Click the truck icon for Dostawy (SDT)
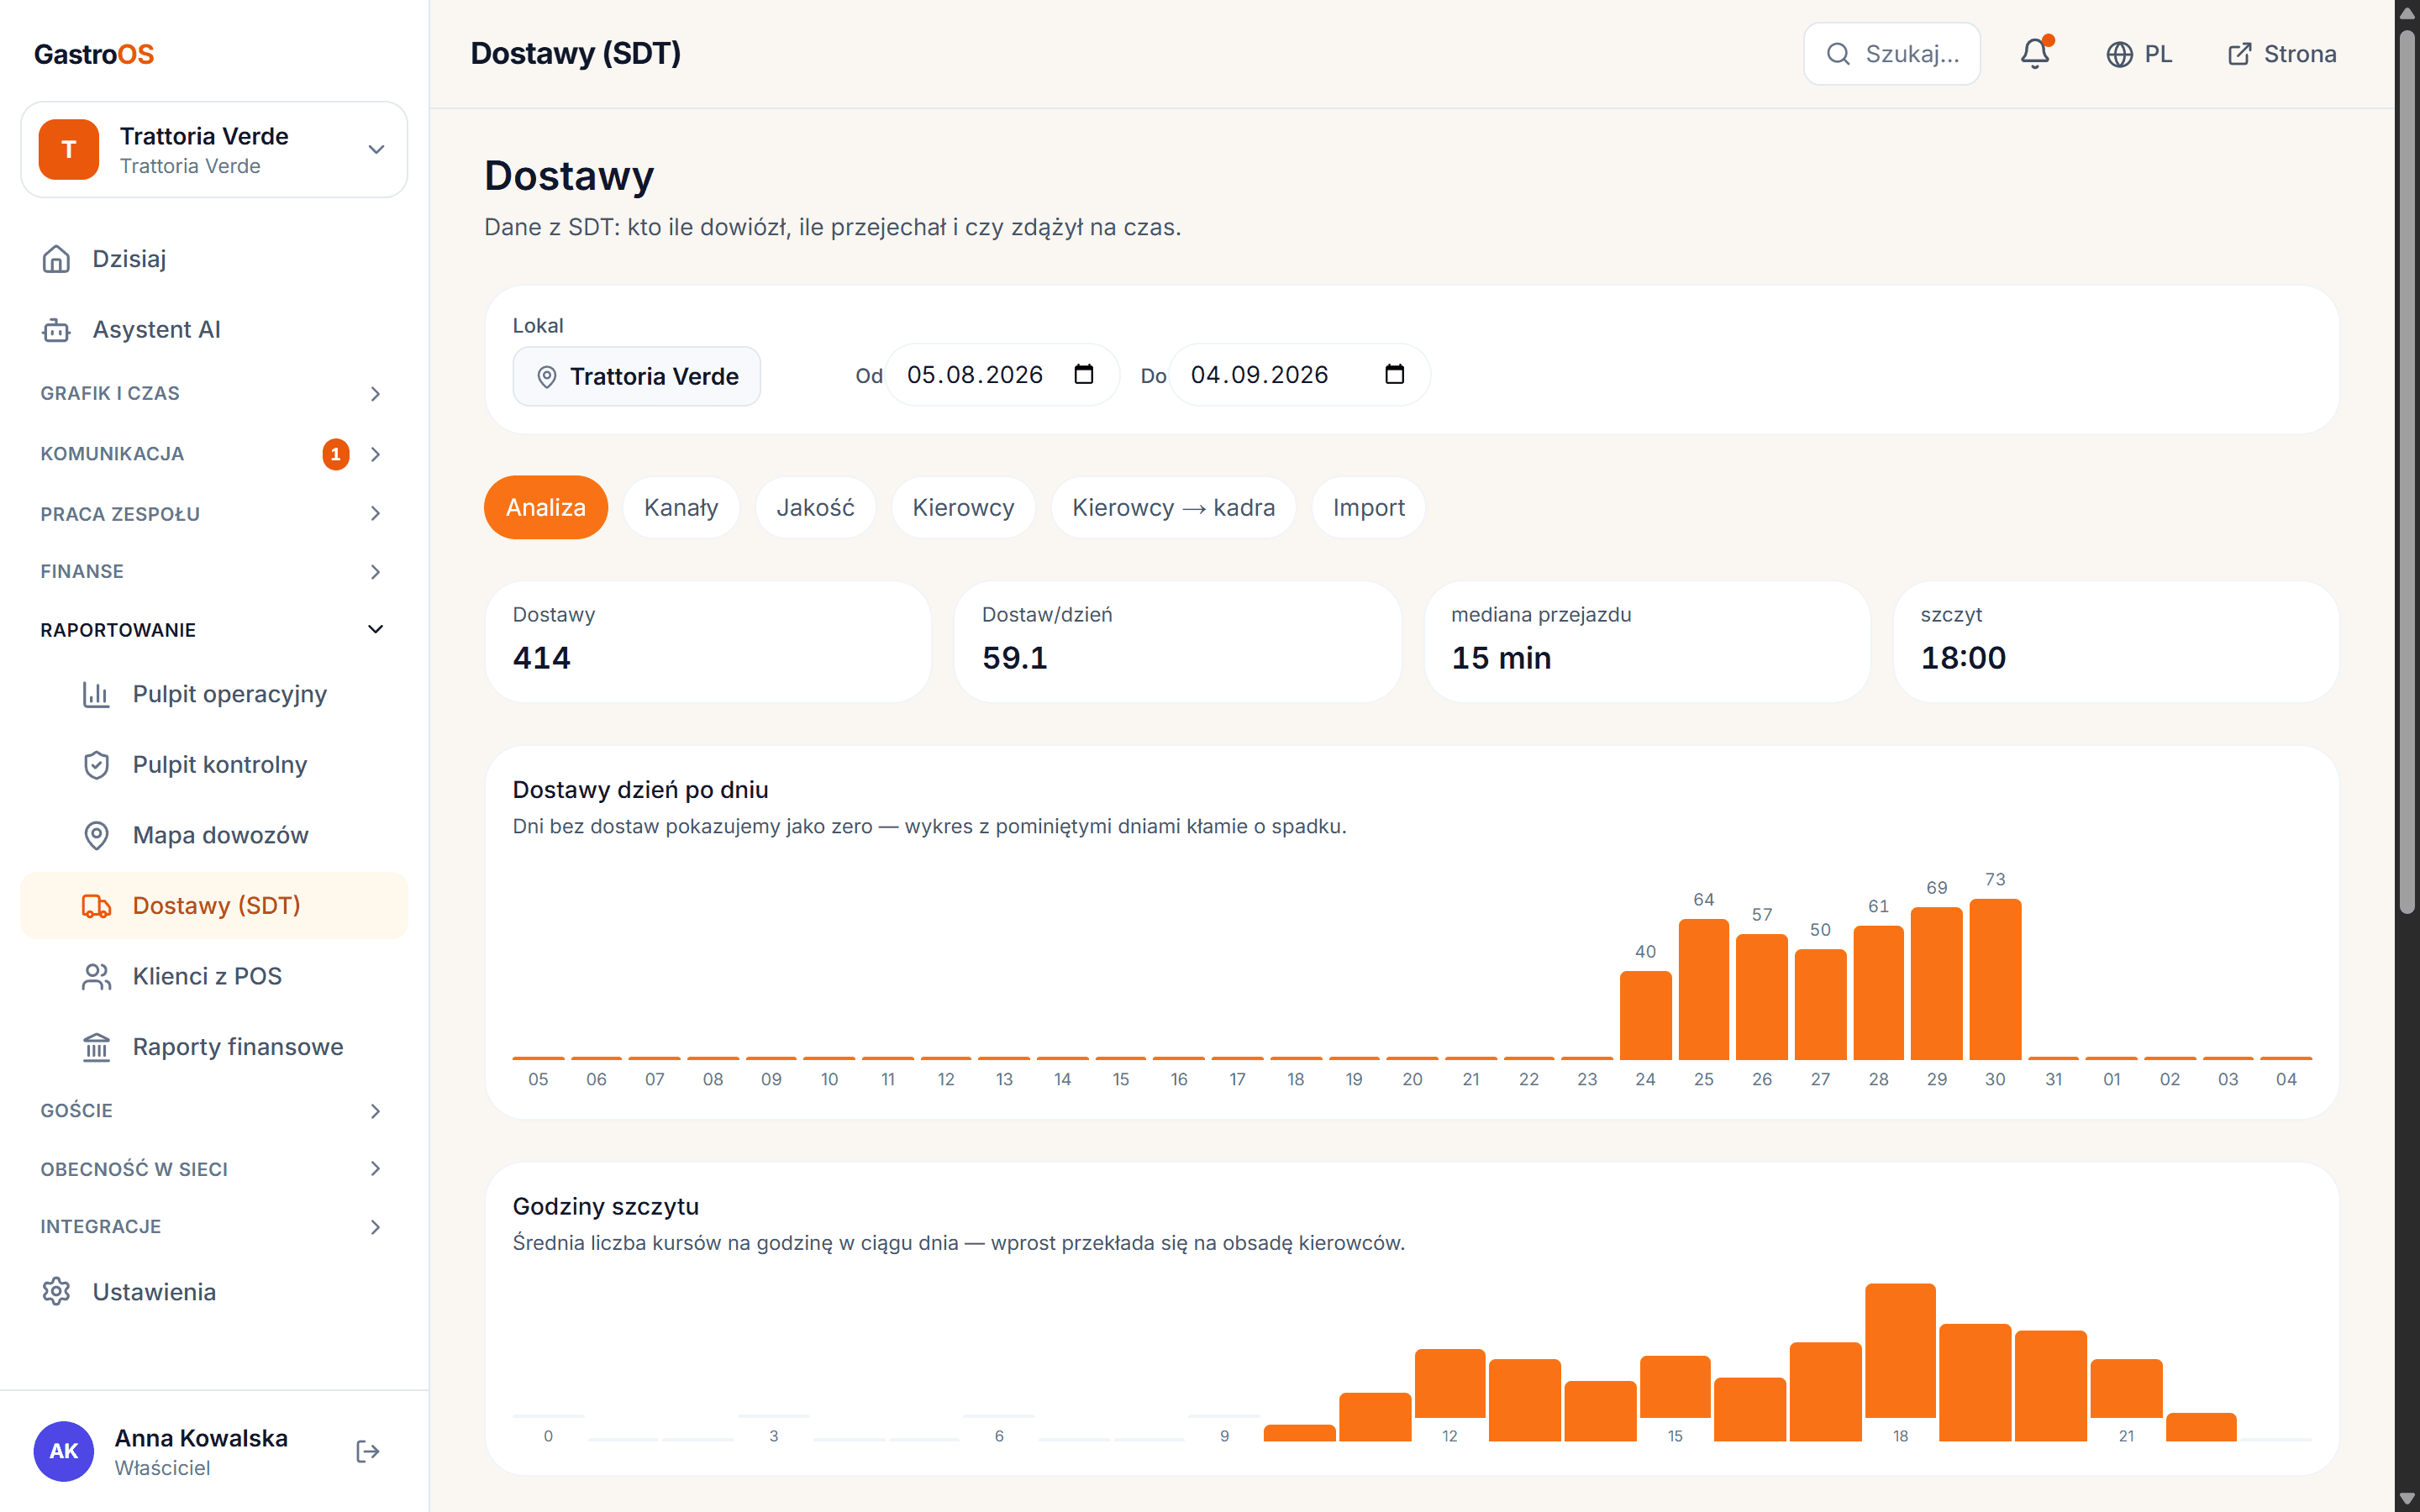The width and height of the screenshot is (2420, 1512). (96, 906)
